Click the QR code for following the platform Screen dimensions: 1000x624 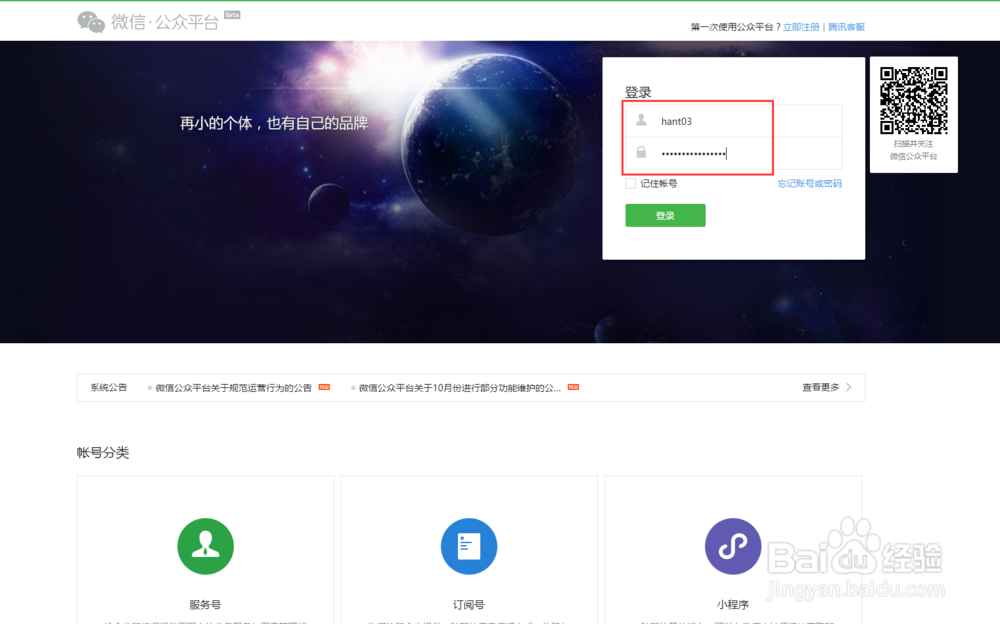pyautogui.click(x=913, y=101)
